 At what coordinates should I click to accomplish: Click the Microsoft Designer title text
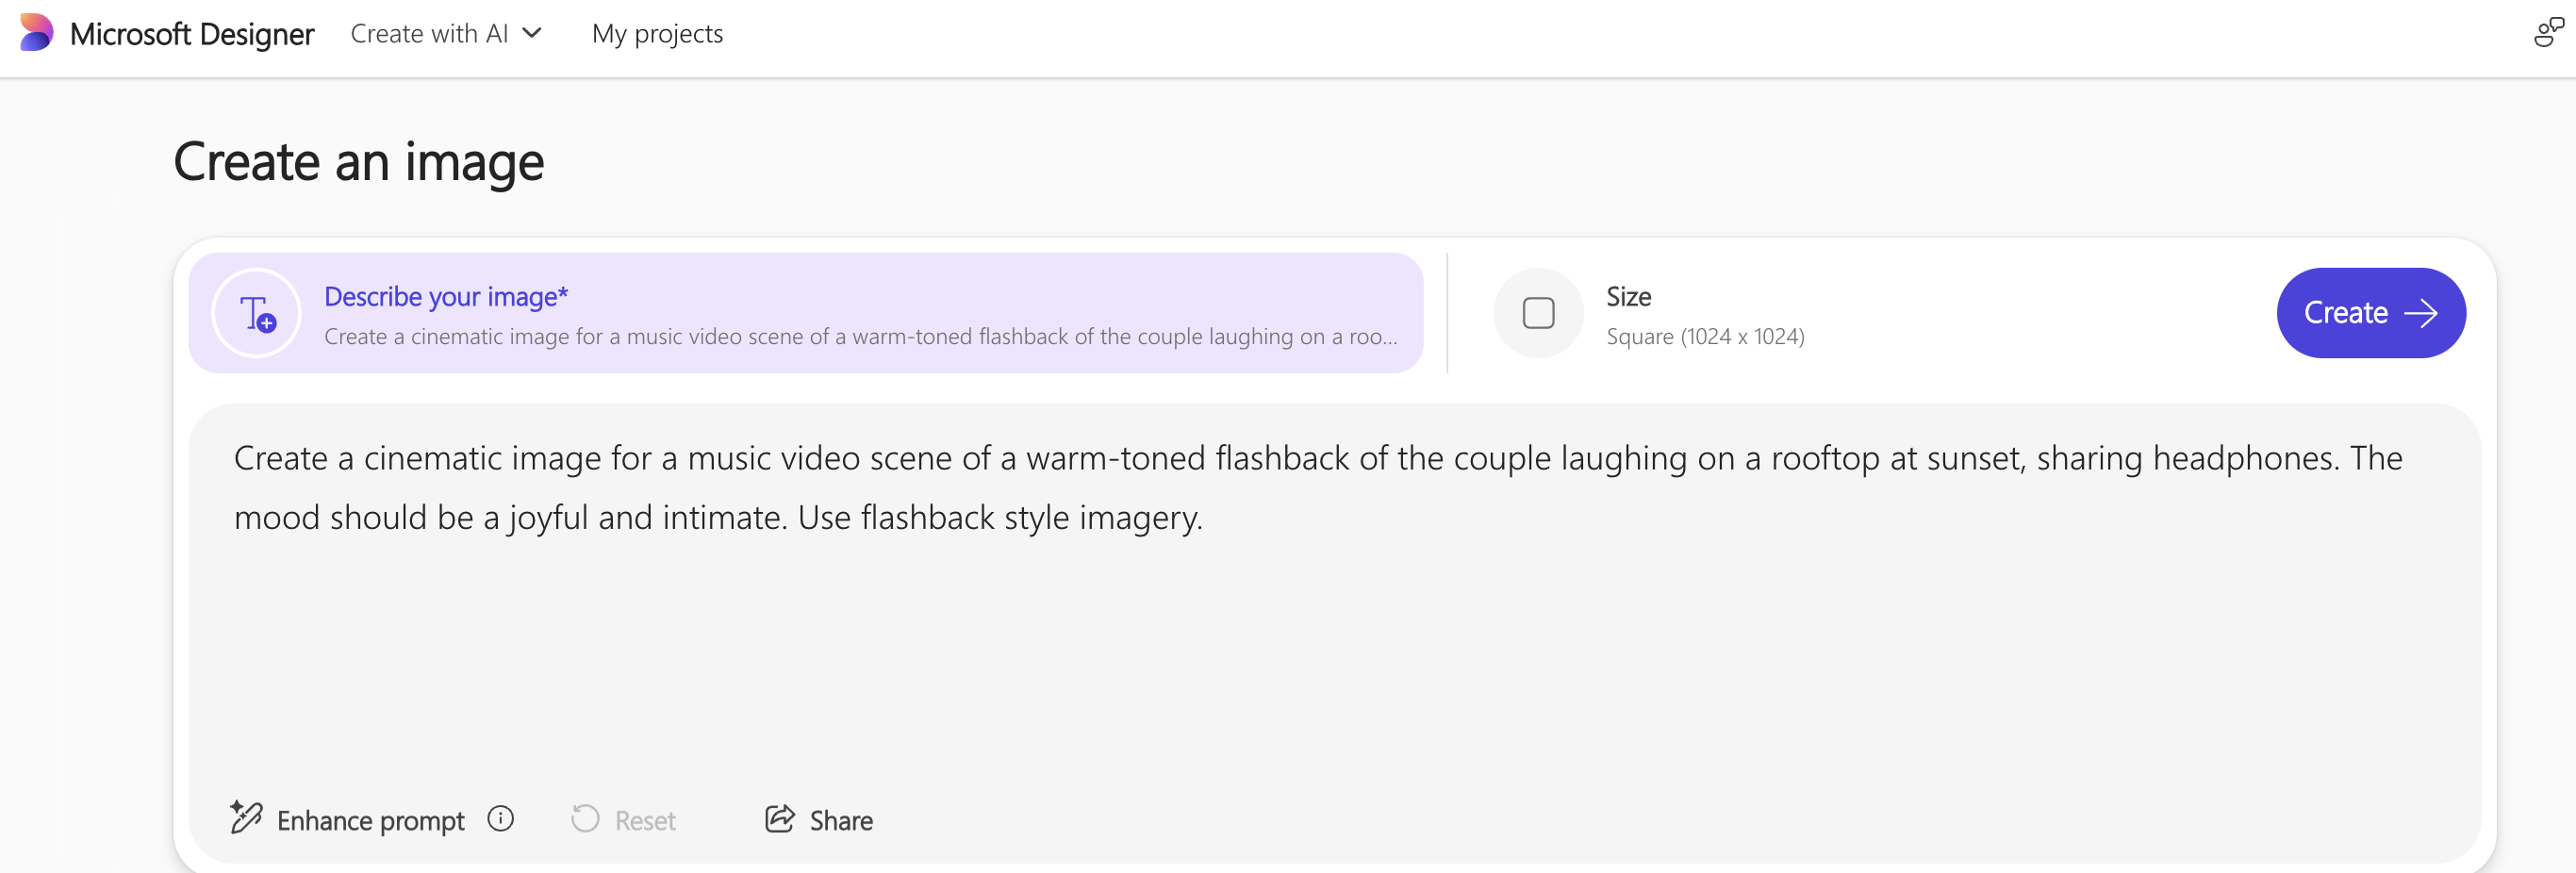(x=192, y=34)
